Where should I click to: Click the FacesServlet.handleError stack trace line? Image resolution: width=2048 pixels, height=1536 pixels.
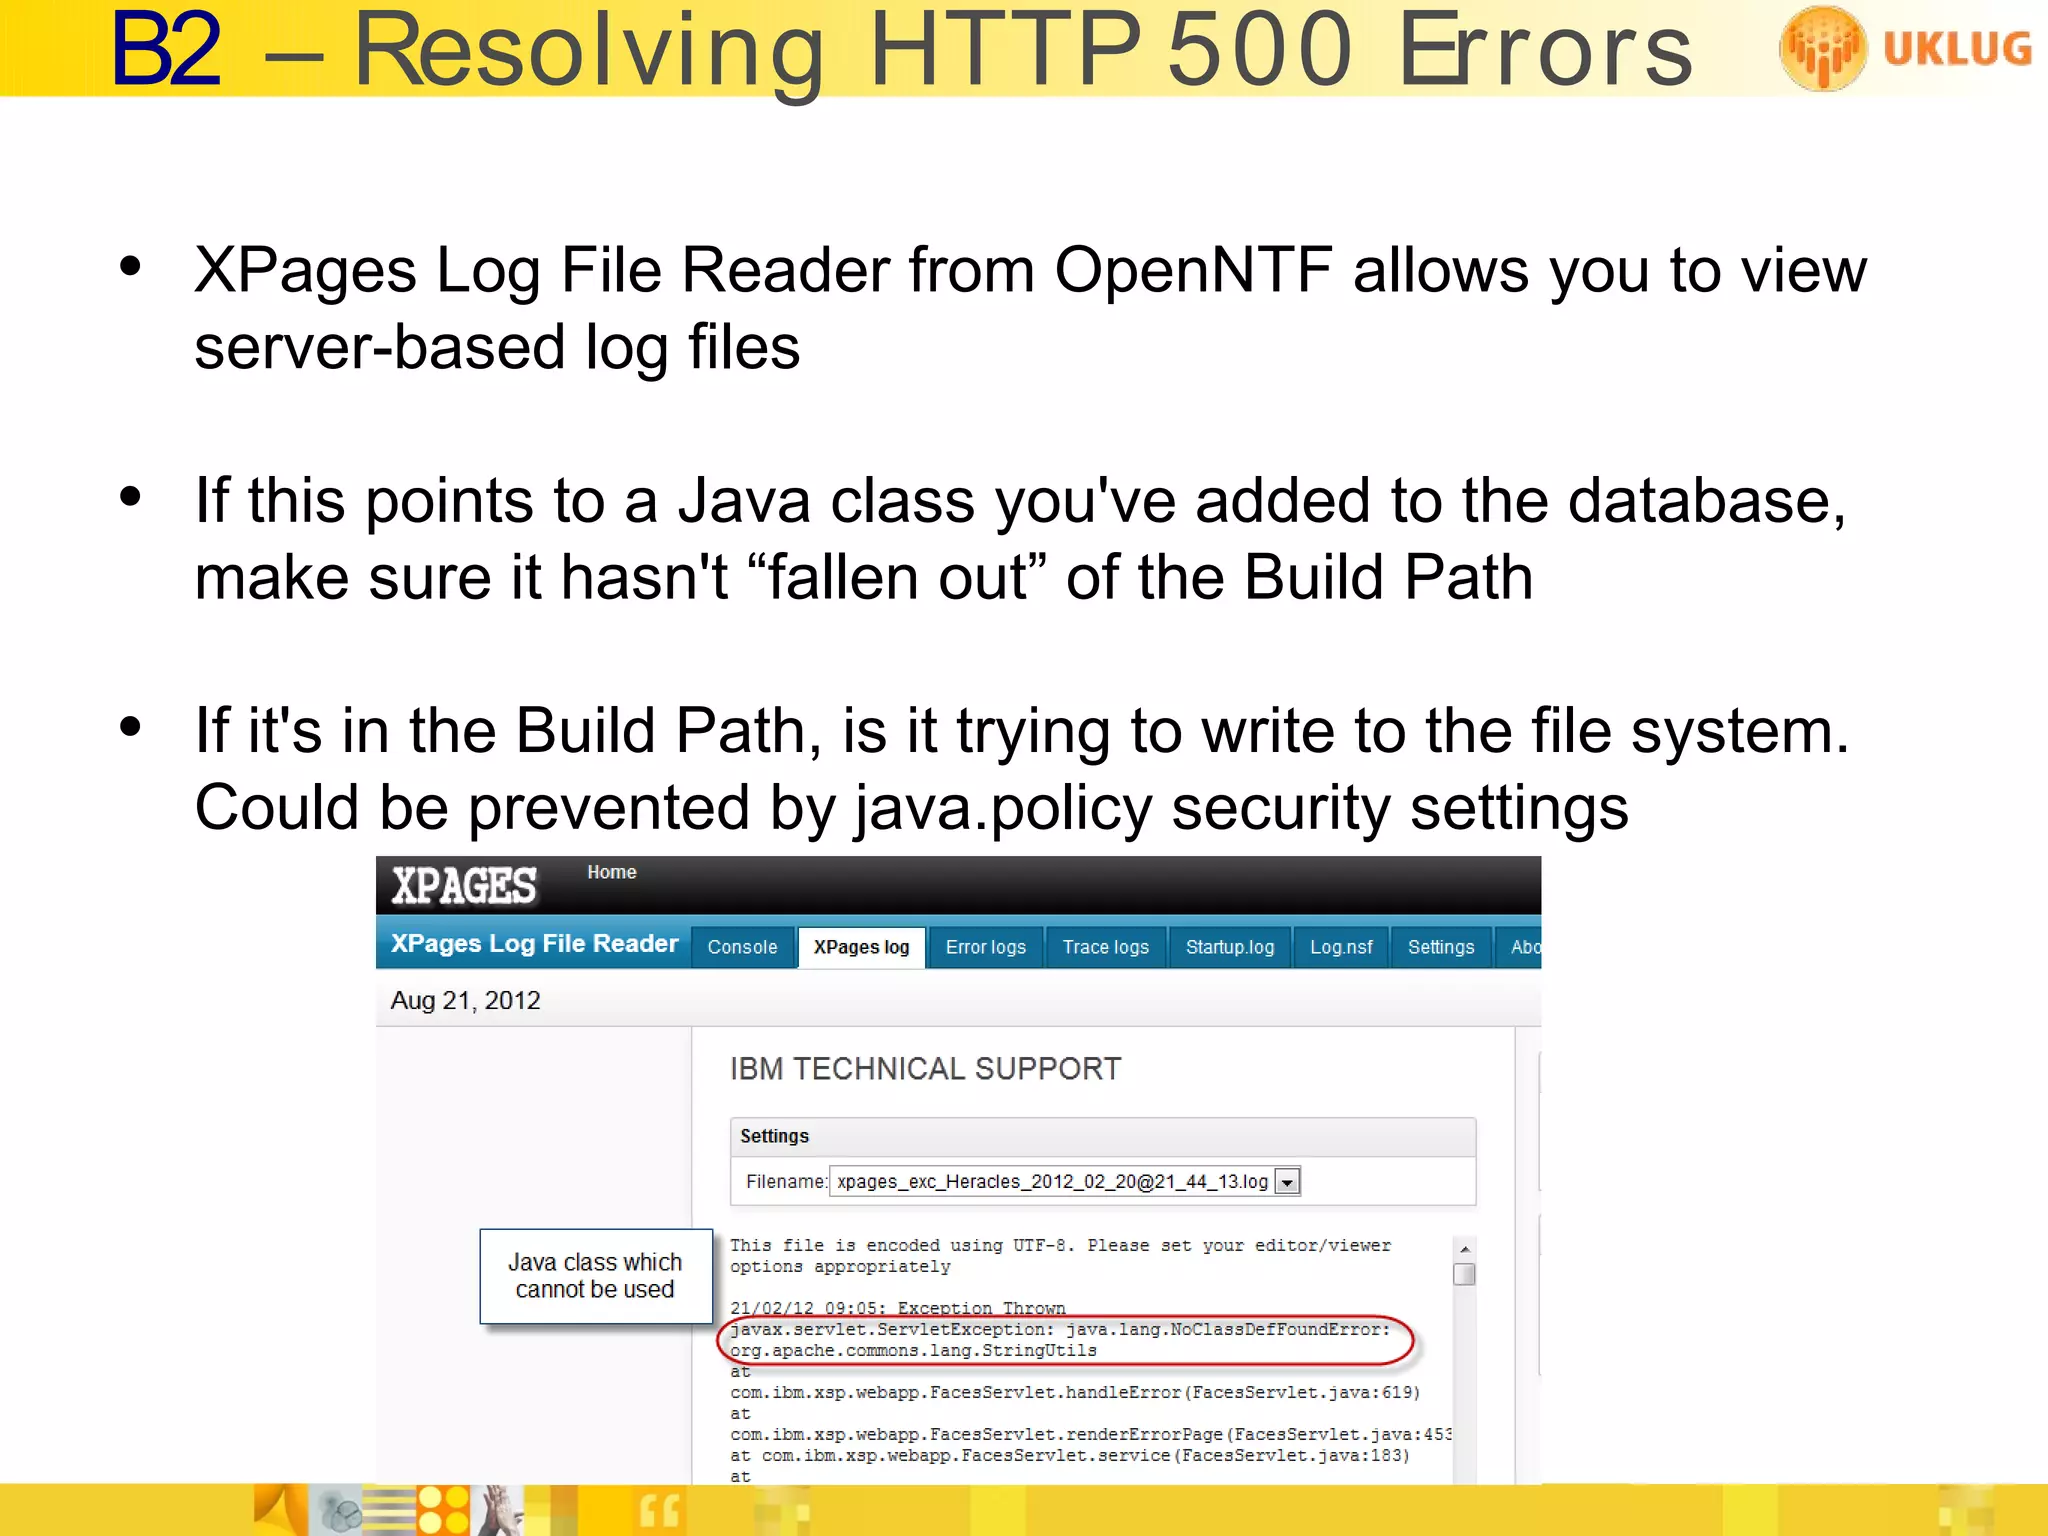coord(1075,1393)
